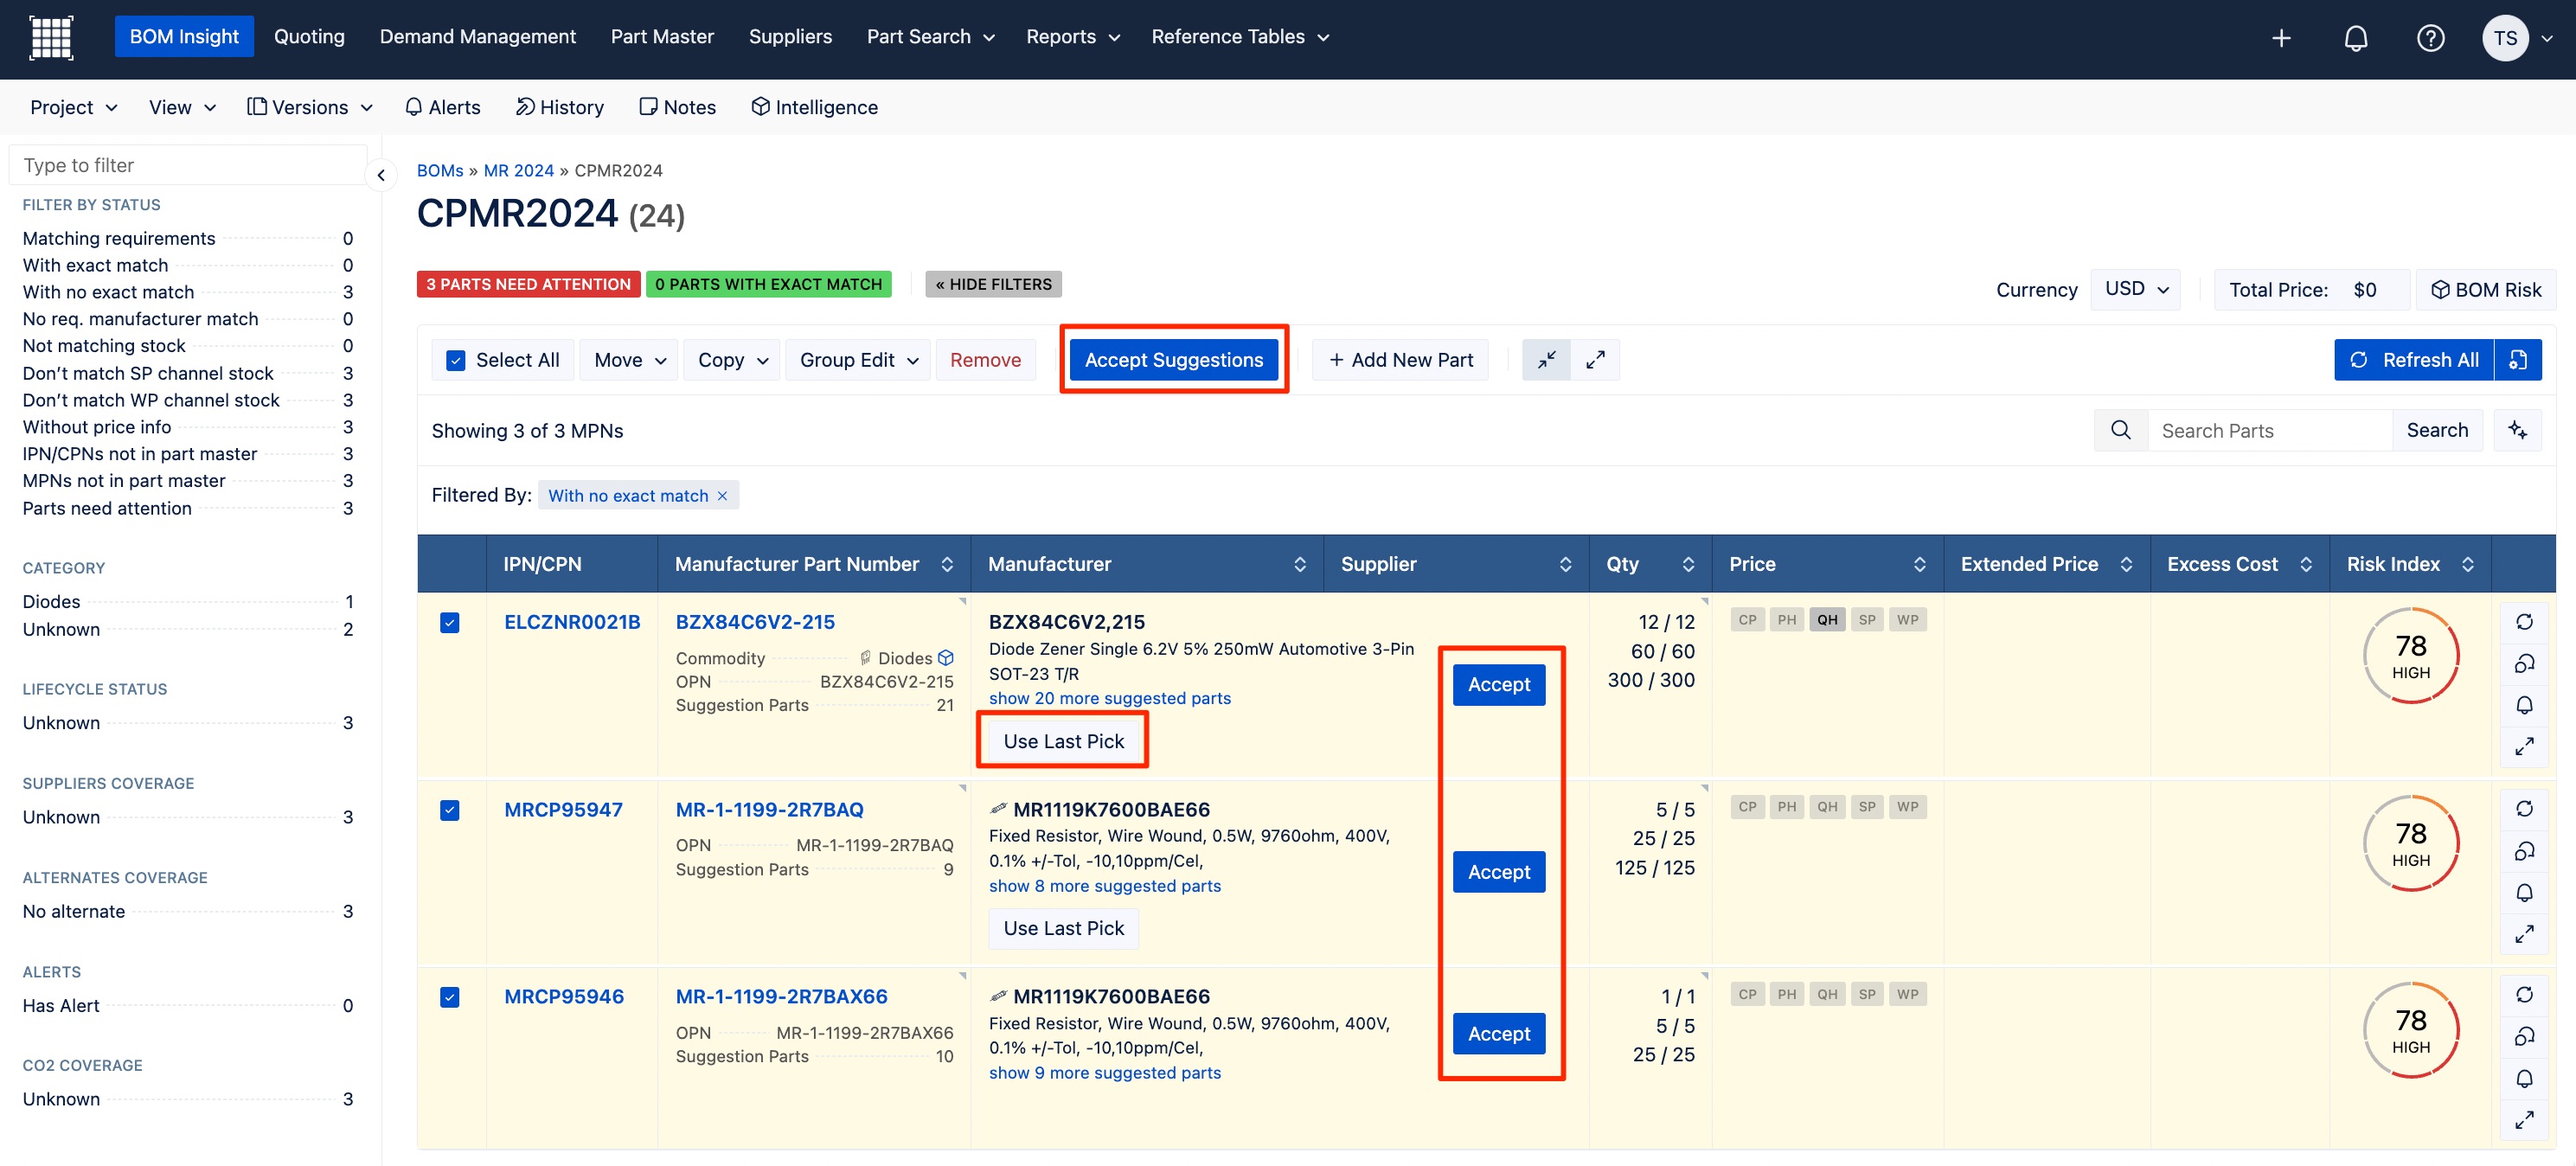This screenshot has height=1166, width=2576.
Task: Click the expand rows icon
Action: coord(1595,360)
